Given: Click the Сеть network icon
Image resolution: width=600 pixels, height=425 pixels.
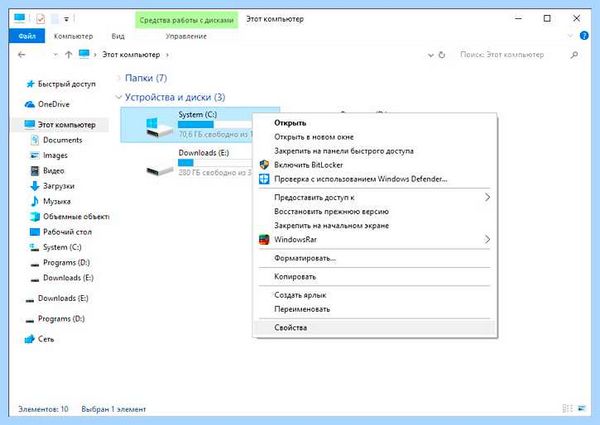Looking at the screenshot, I should (29, 339).
